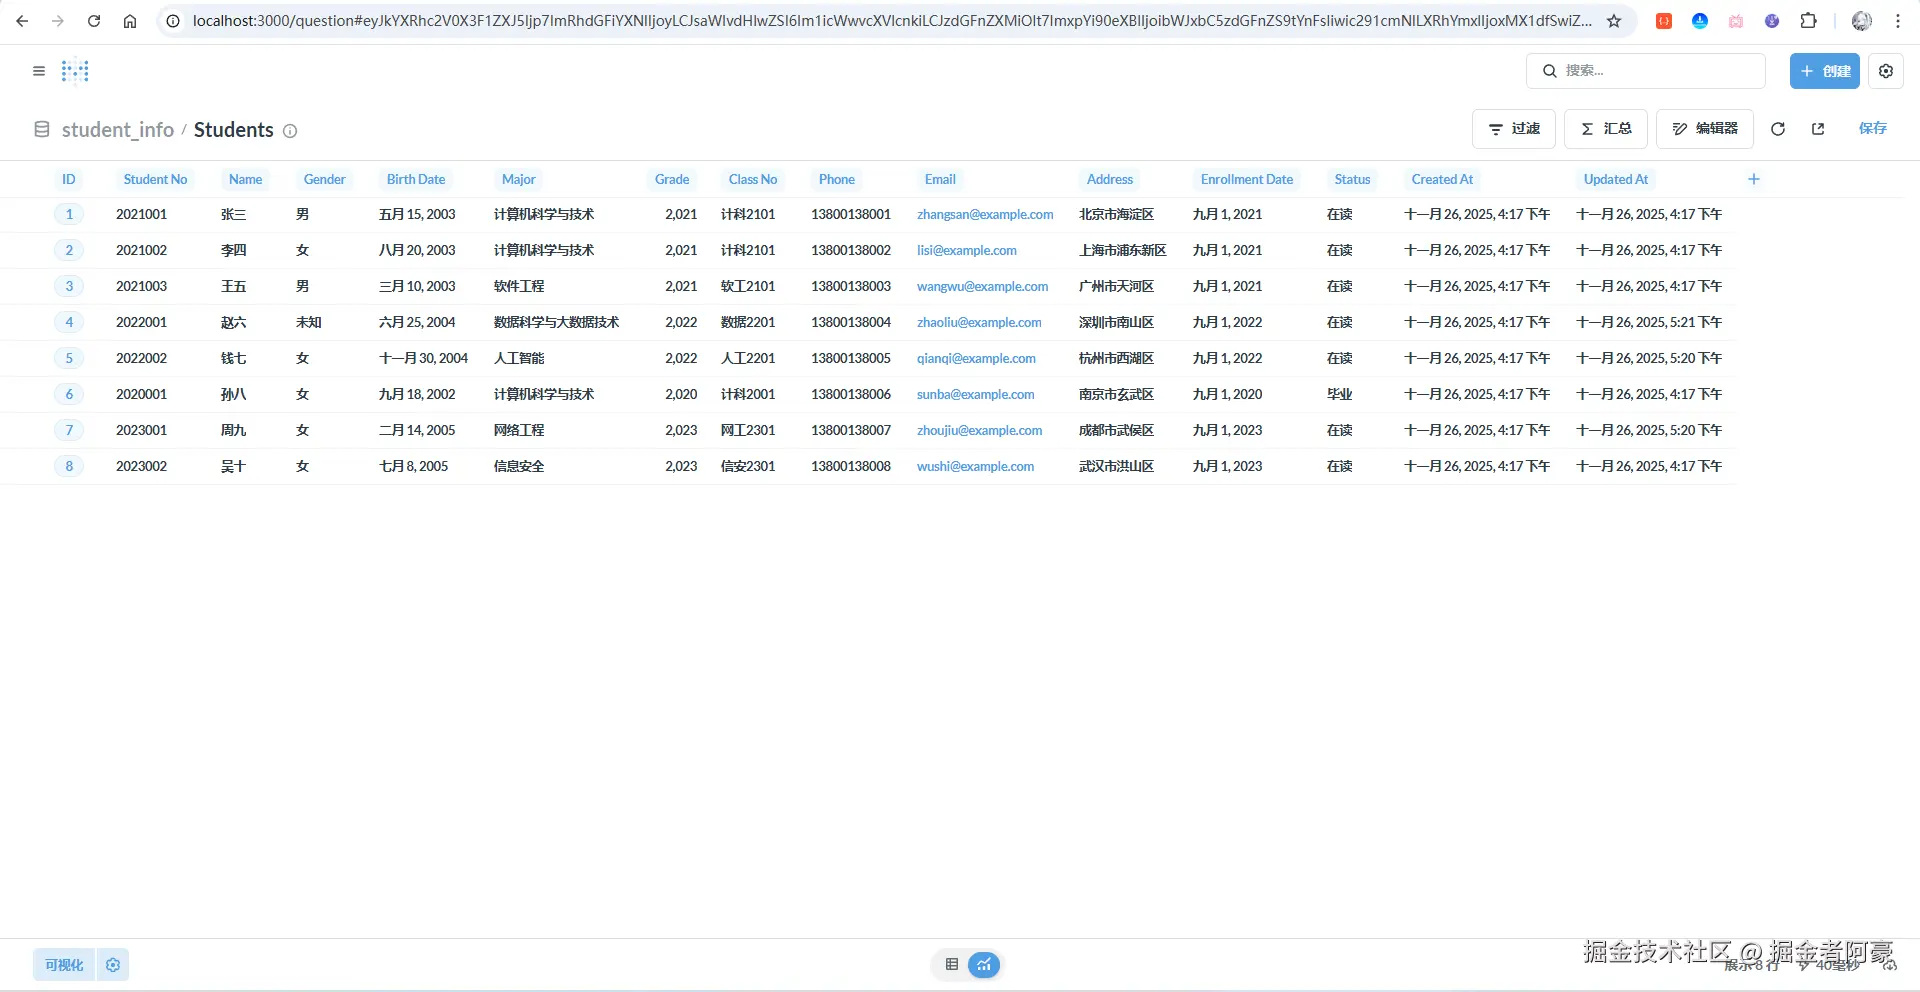The width and height of the screenshot is (1920, 992).
Task: Open the 汇总 summarize button
Action: coord(1606,129)
